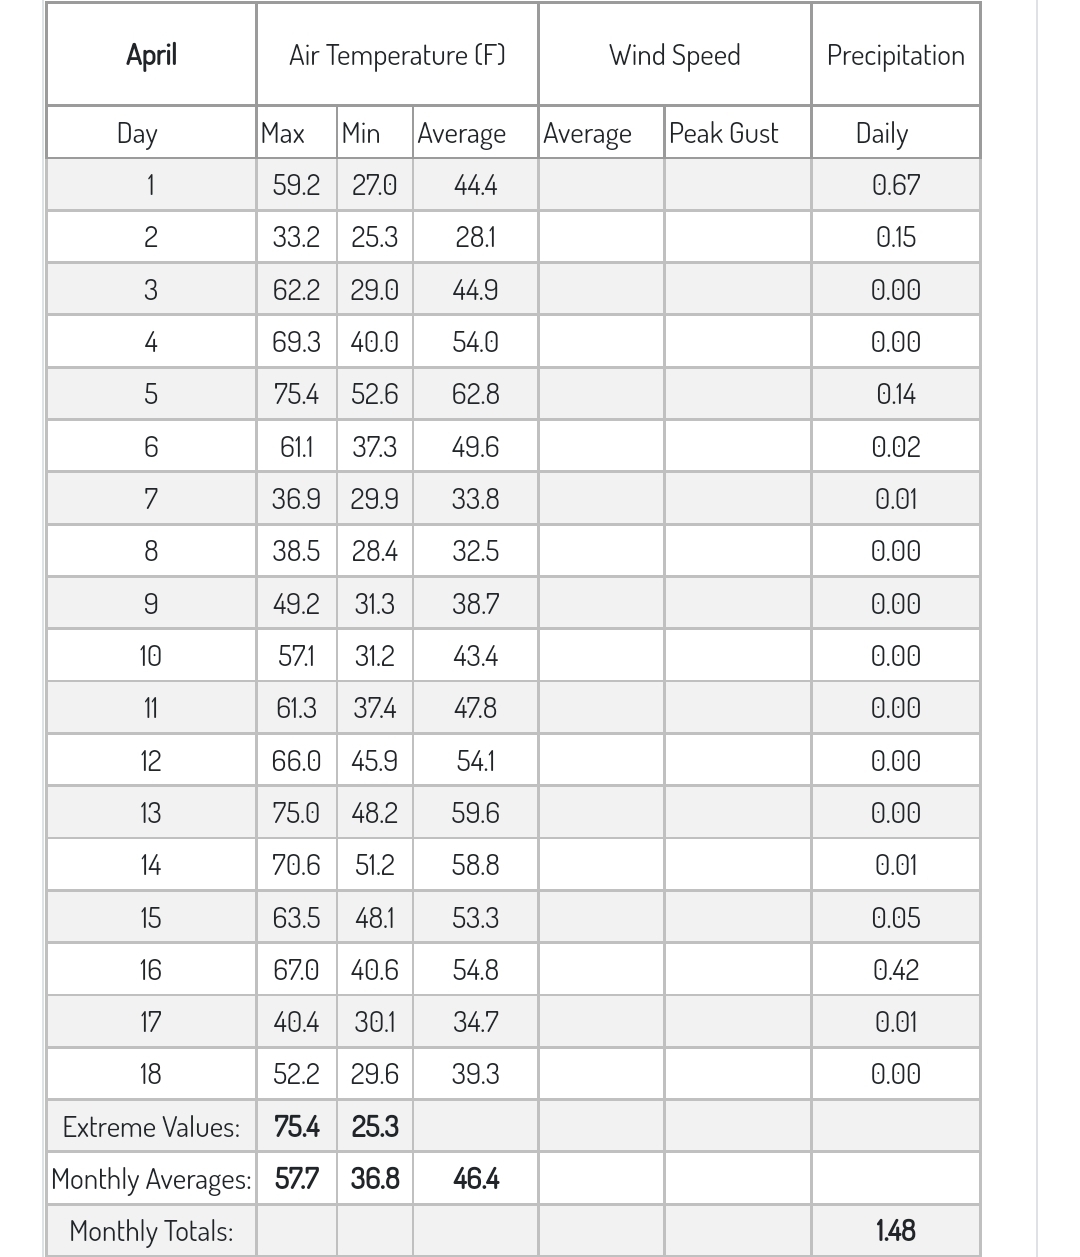Select day 1 precipitation value 0.67
1080x1257 pixels.
click(896, 185)
